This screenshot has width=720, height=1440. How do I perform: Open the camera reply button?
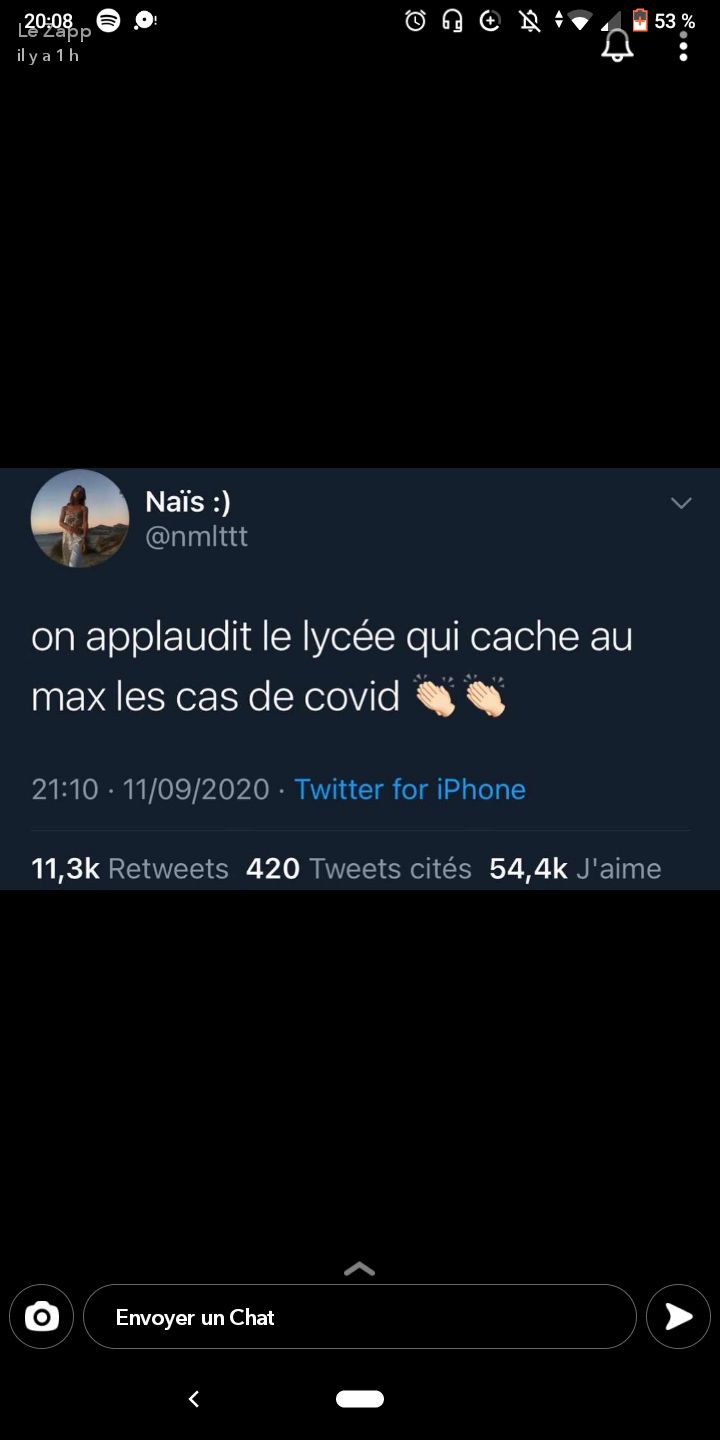(42, 1317)
